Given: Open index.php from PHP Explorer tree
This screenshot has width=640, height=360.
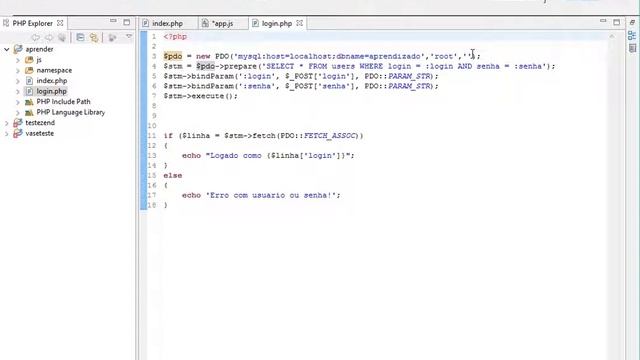Looking at the screenshot, I should click(52, 81).
